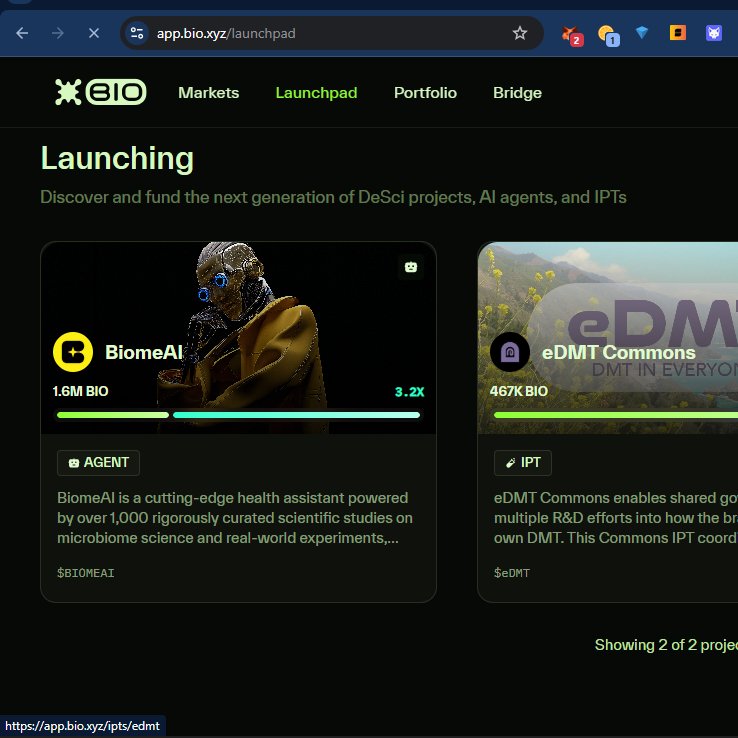The image size is (738, 738).
Task: Click the 3.2X multiplier value
Action: 409,392
